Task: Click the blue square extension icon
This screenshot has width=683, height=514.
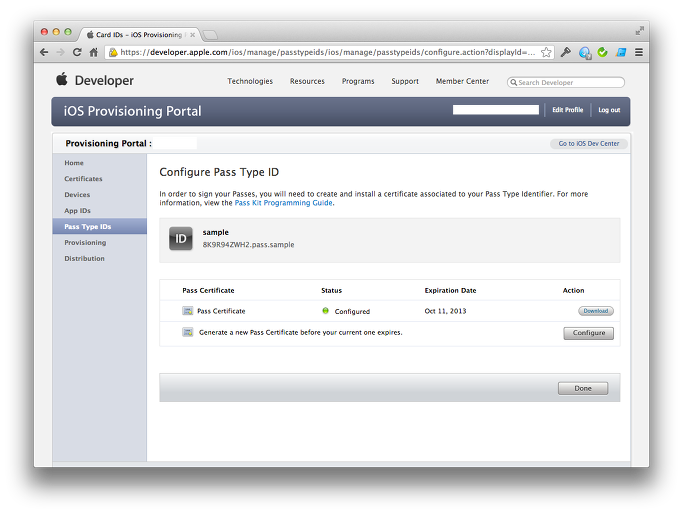Action: click(621, 52)
